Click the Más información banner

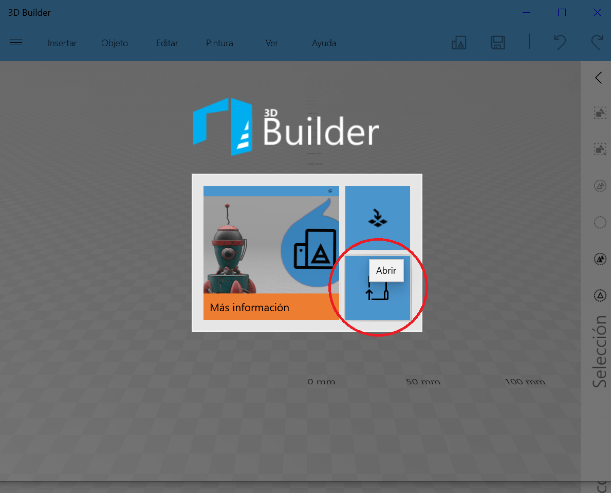point(271,307)
